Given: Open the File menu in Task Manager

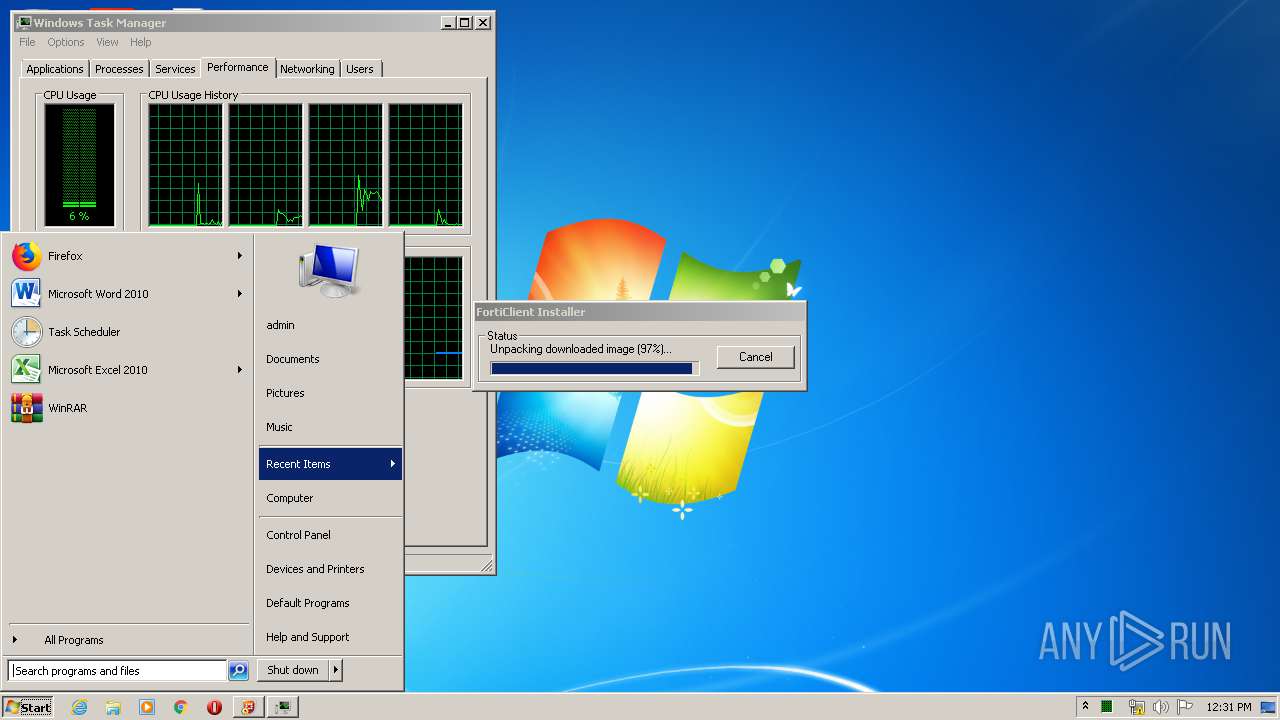Looking at the screenshot, I should [27, 42].
